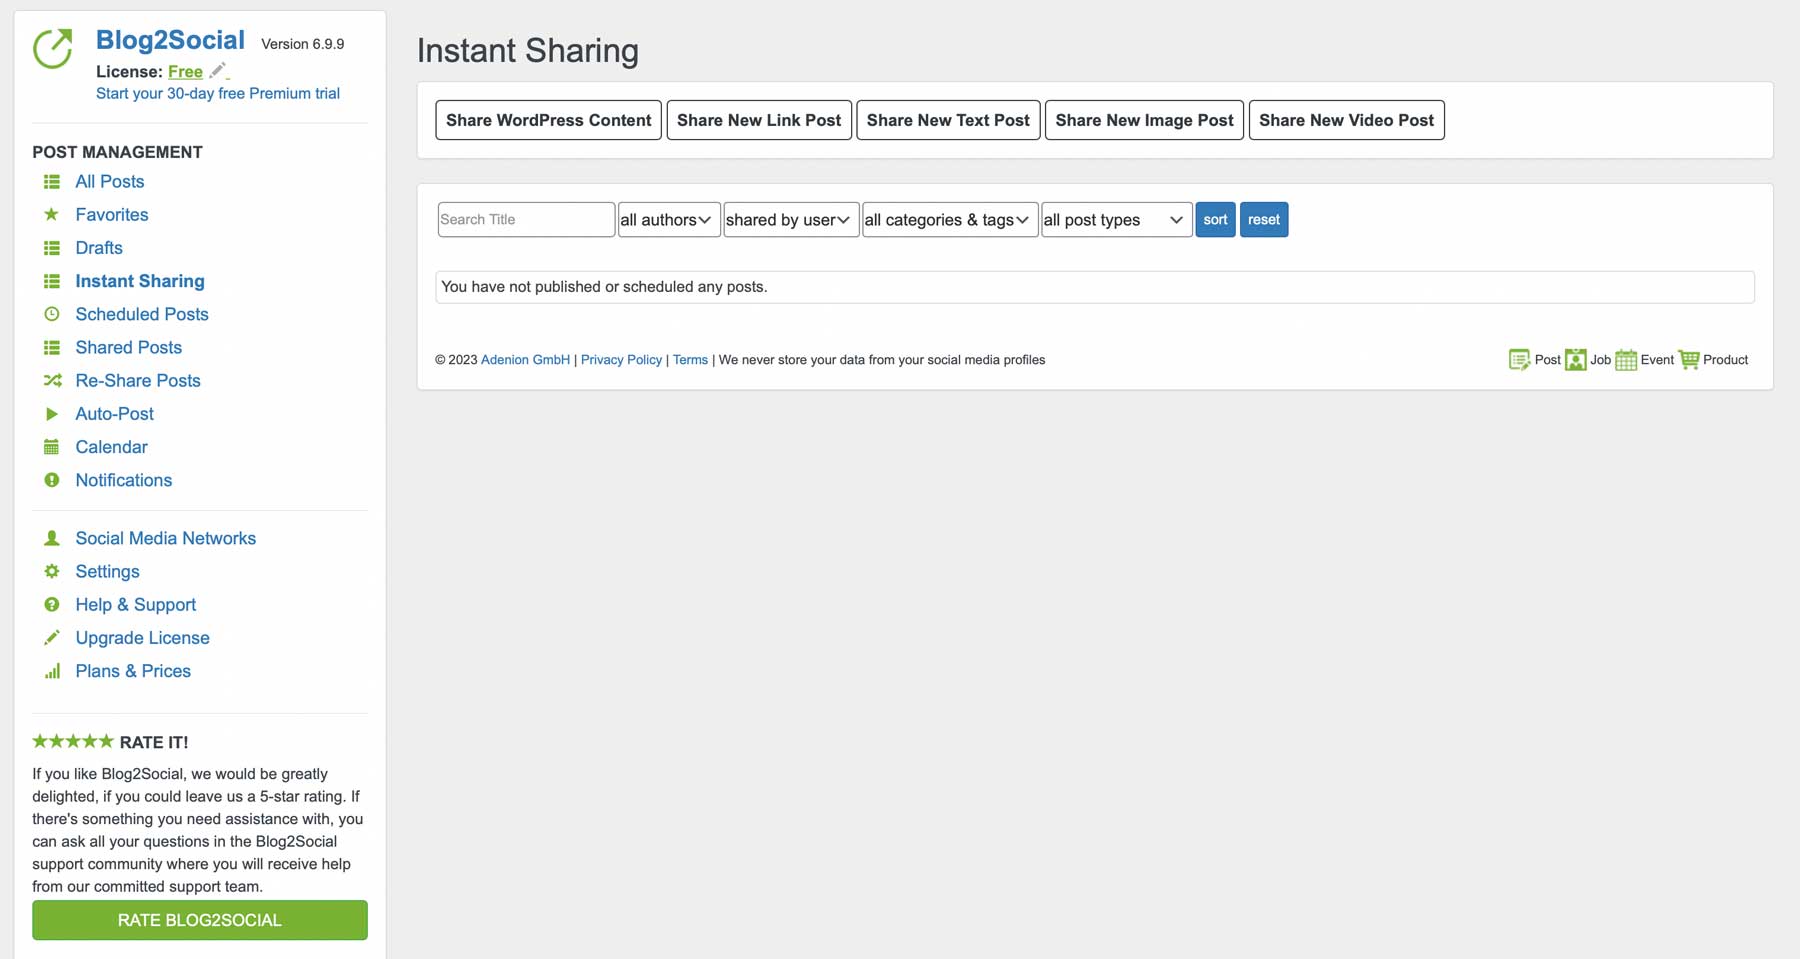Click the Social Media Networks person icon

51,538
